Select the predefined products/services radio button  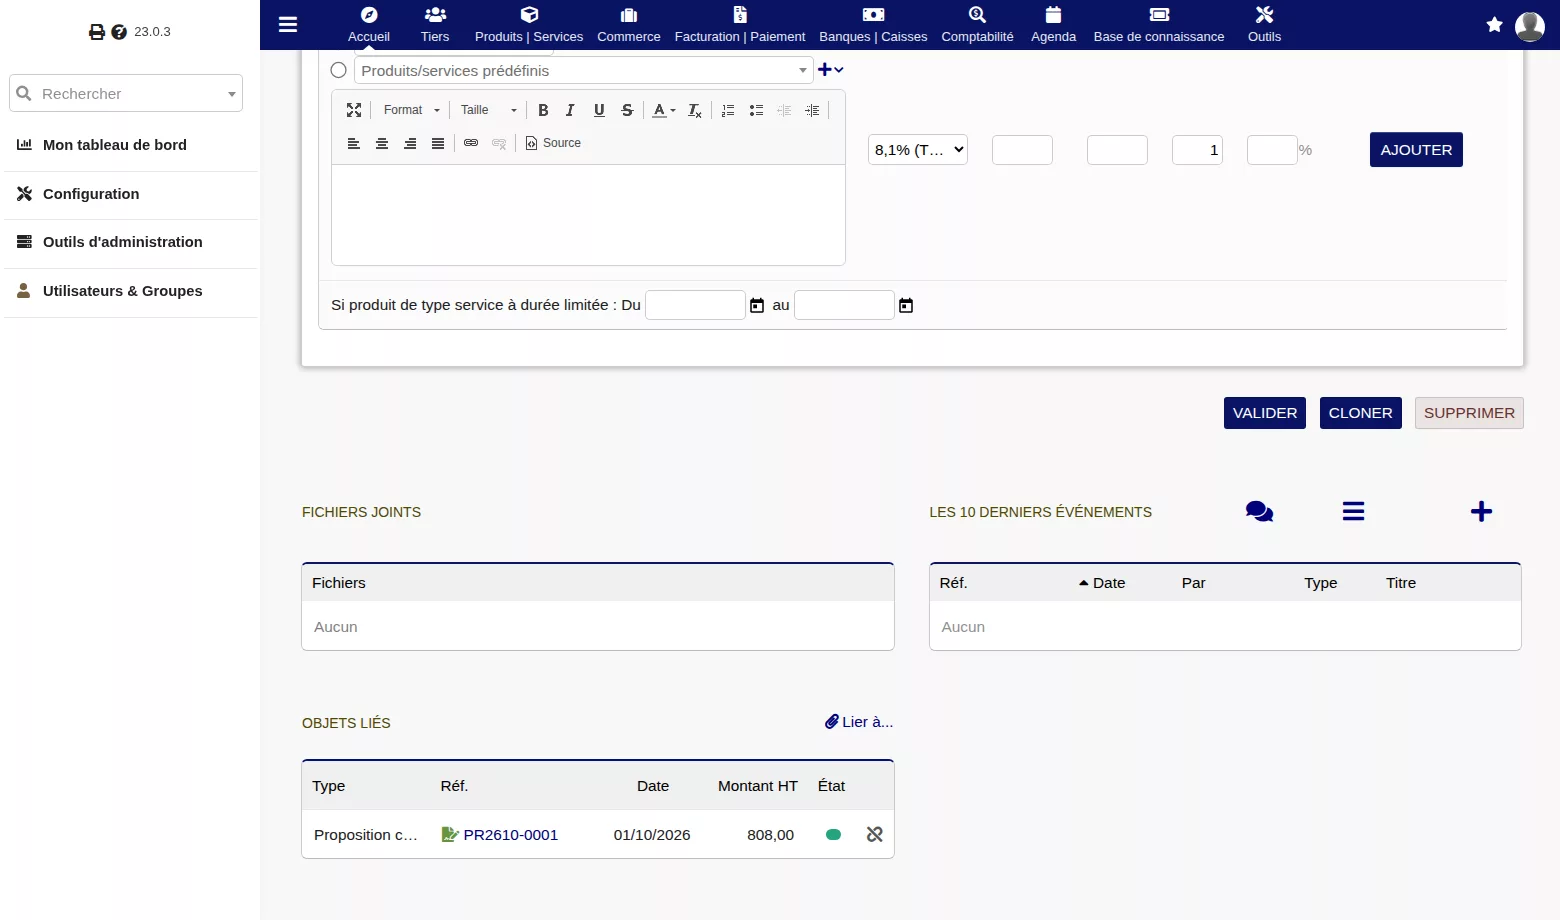(339, 70)
